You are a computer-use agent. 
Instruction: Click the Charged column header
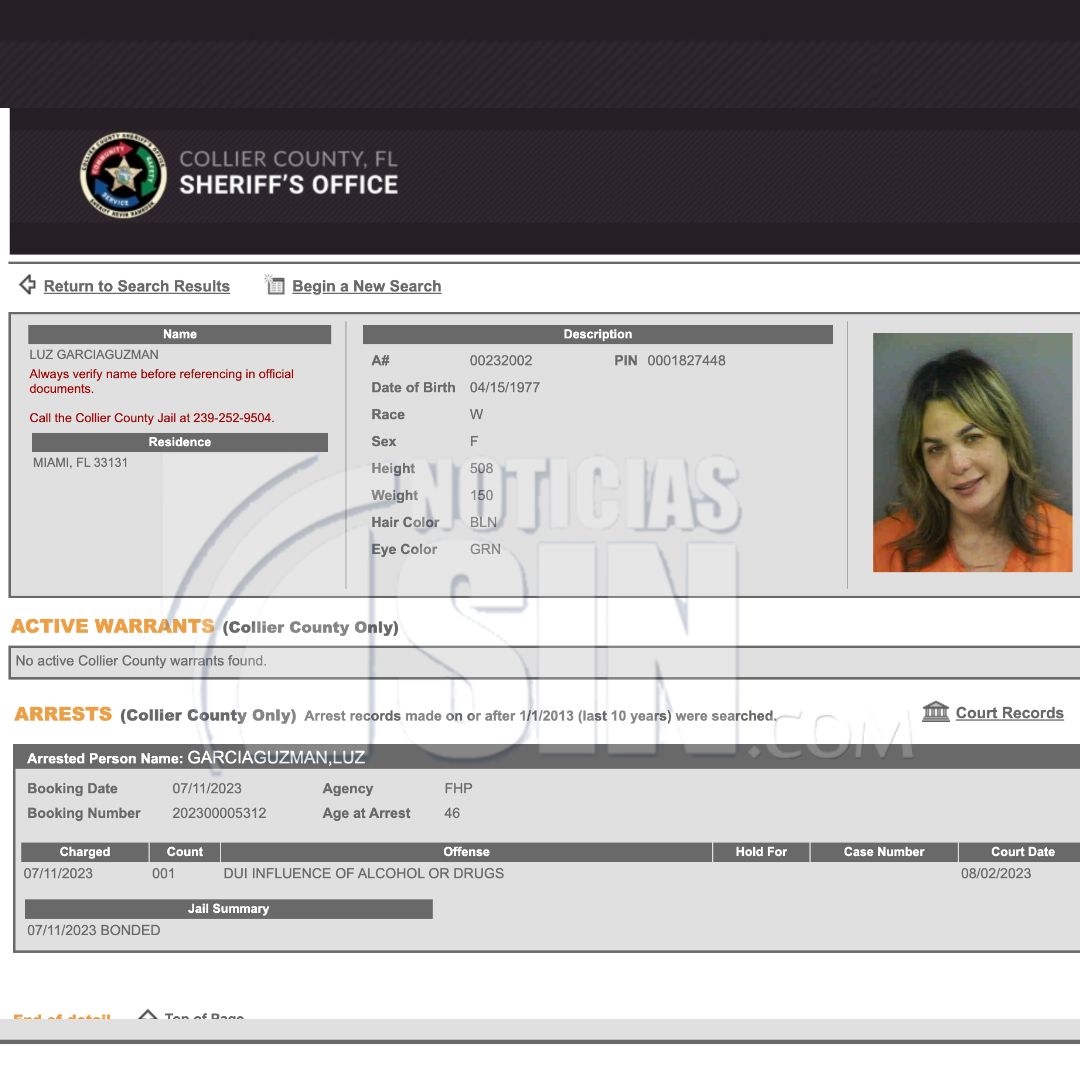click(85, 852)
